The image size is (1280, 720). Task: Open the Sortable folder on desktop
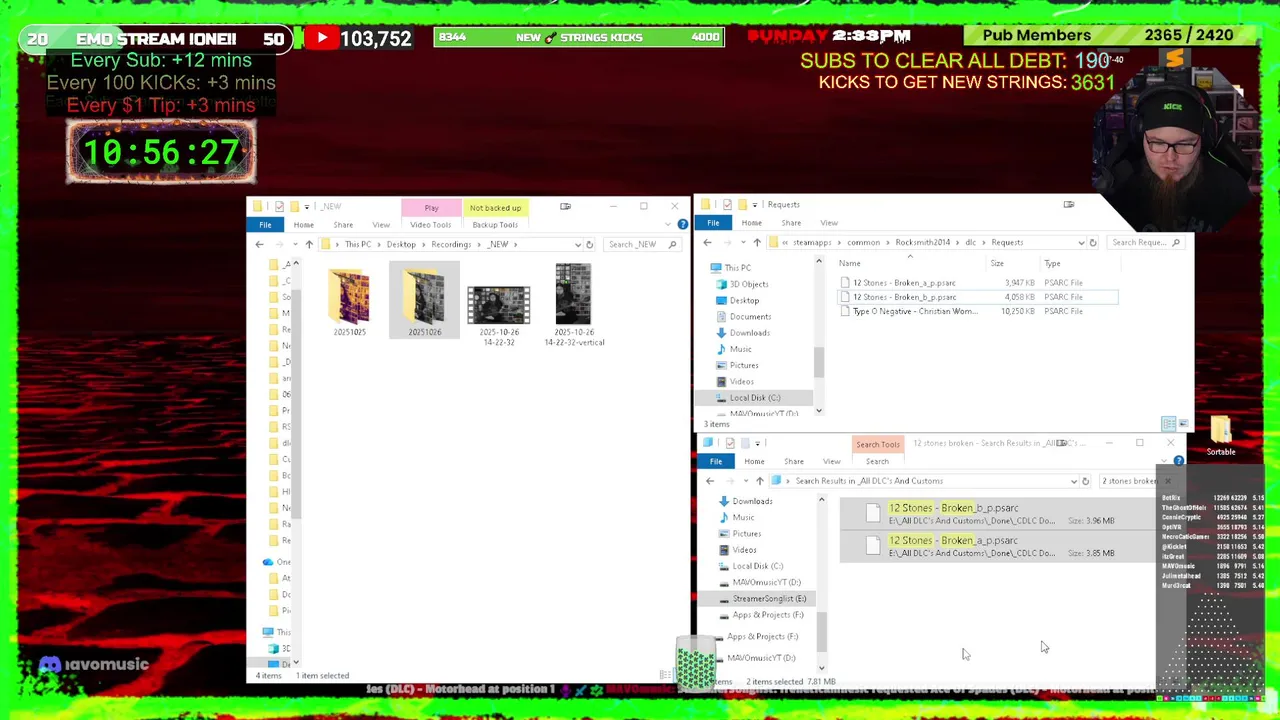click(1220, 436)
